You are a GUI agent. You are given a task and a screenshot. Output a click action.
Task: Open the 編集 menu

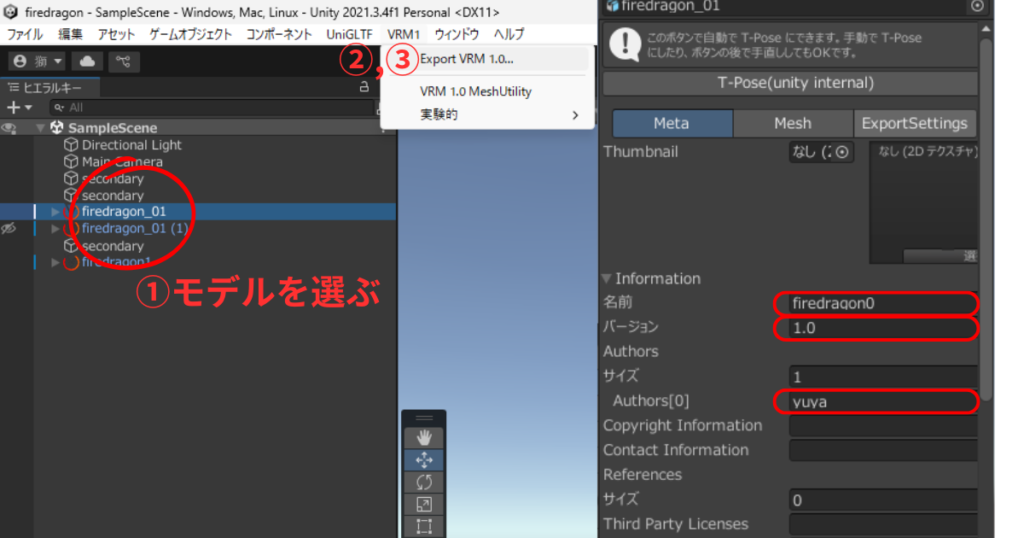pos(71,35)
